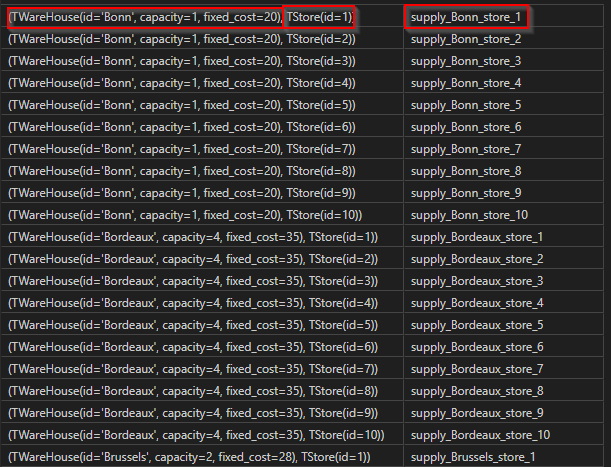Click the supply_Bordeaux_store_10 cell
The width and height of the screenshot is (611, 467).
point(503,435)
